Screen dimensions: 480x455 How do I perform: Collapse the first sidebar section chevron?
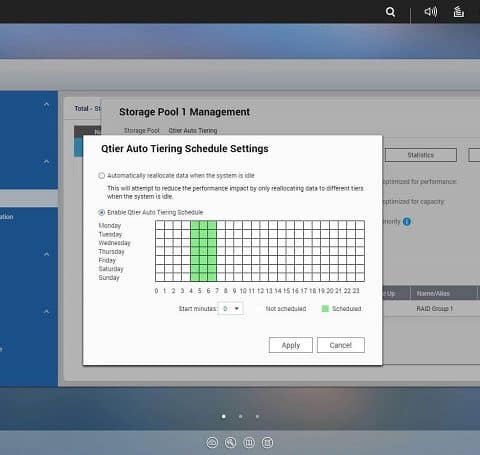(46, 104)
